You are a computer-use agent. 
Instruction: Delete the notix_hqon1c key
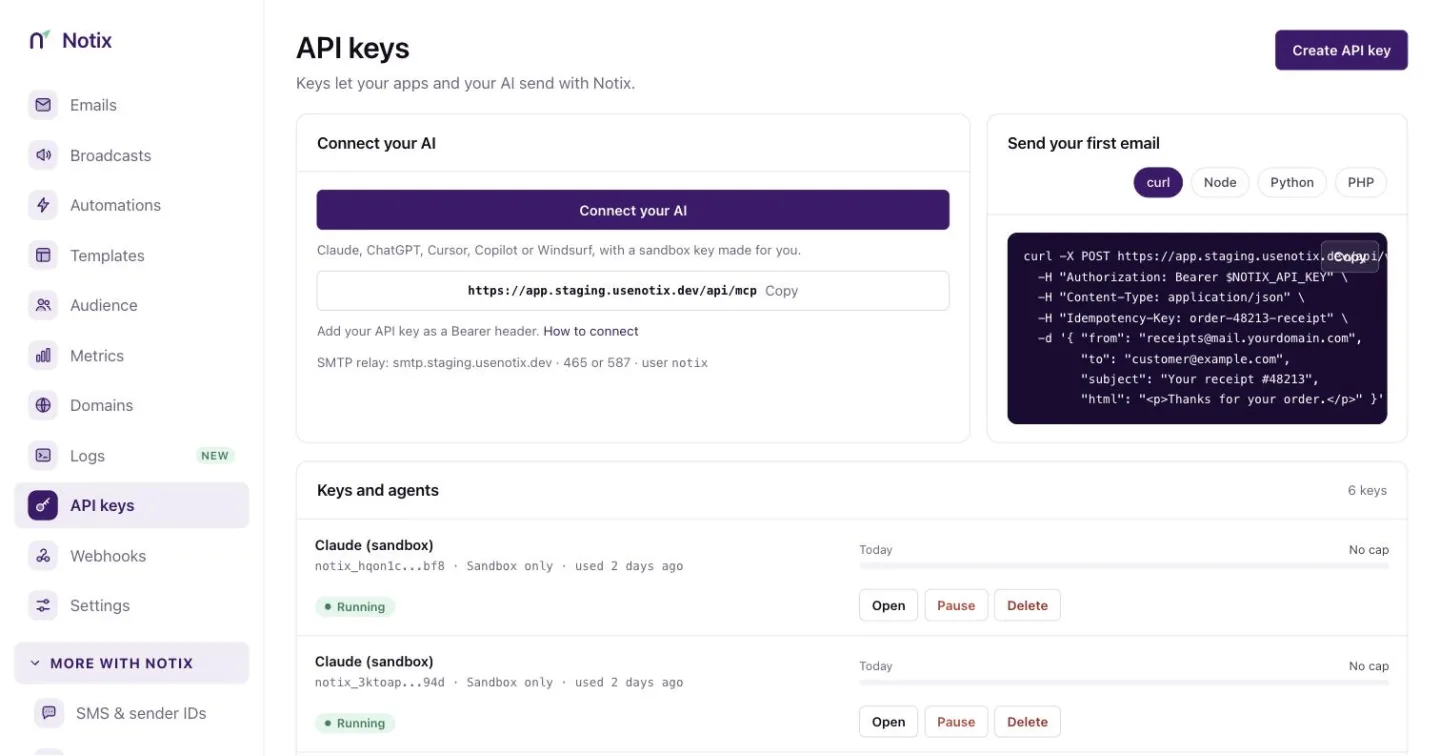[1027, 605]
